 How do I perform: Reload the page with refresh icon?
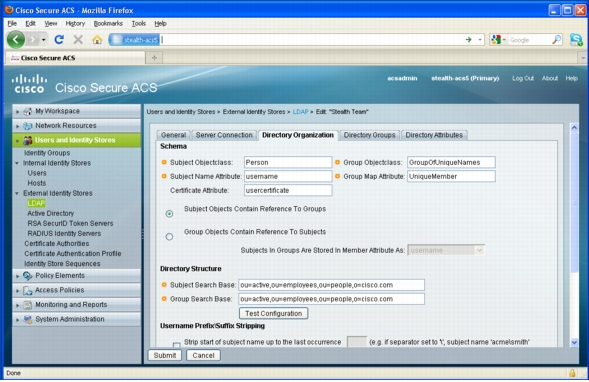click(59, 39)
